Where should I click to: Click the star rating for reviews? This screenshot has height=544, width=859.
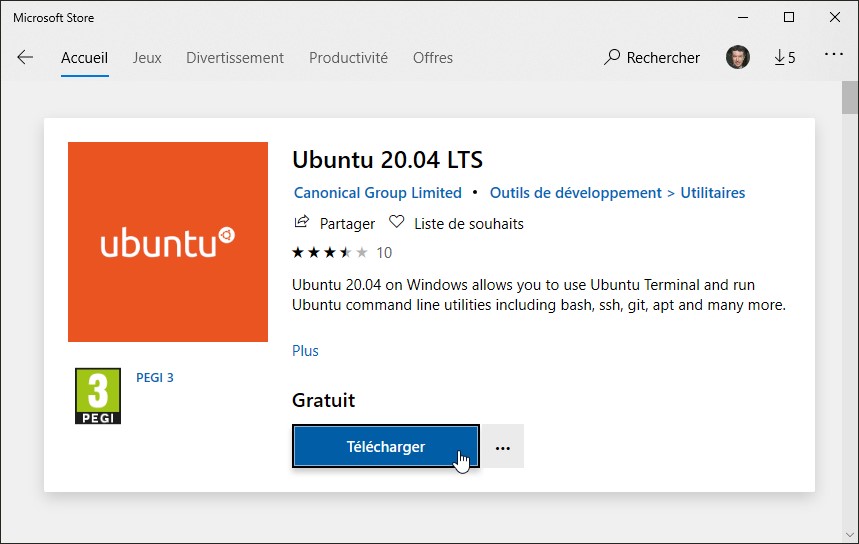click(x=330, y=252)
